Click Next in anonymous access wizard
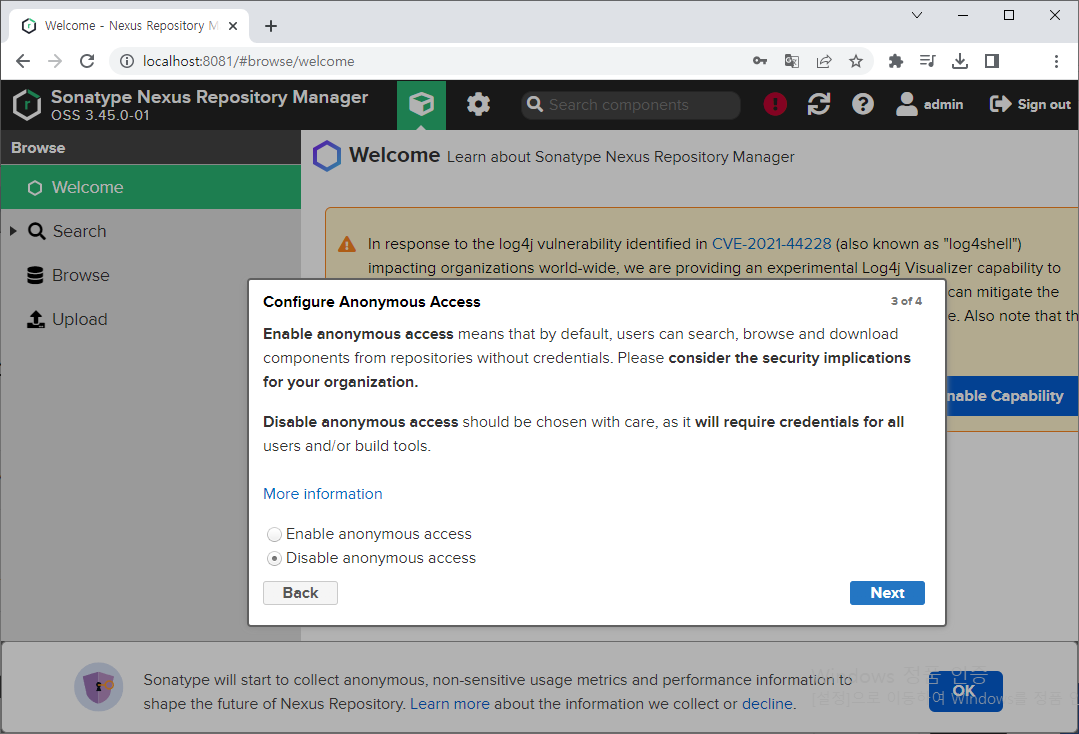This screenshot has width=1079, height=734. point(887,593)
